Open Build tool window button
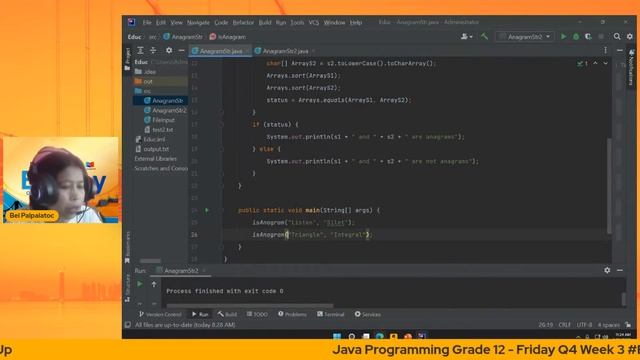The width and height of the screenshot is (640, 360). (x=227, y=314)
